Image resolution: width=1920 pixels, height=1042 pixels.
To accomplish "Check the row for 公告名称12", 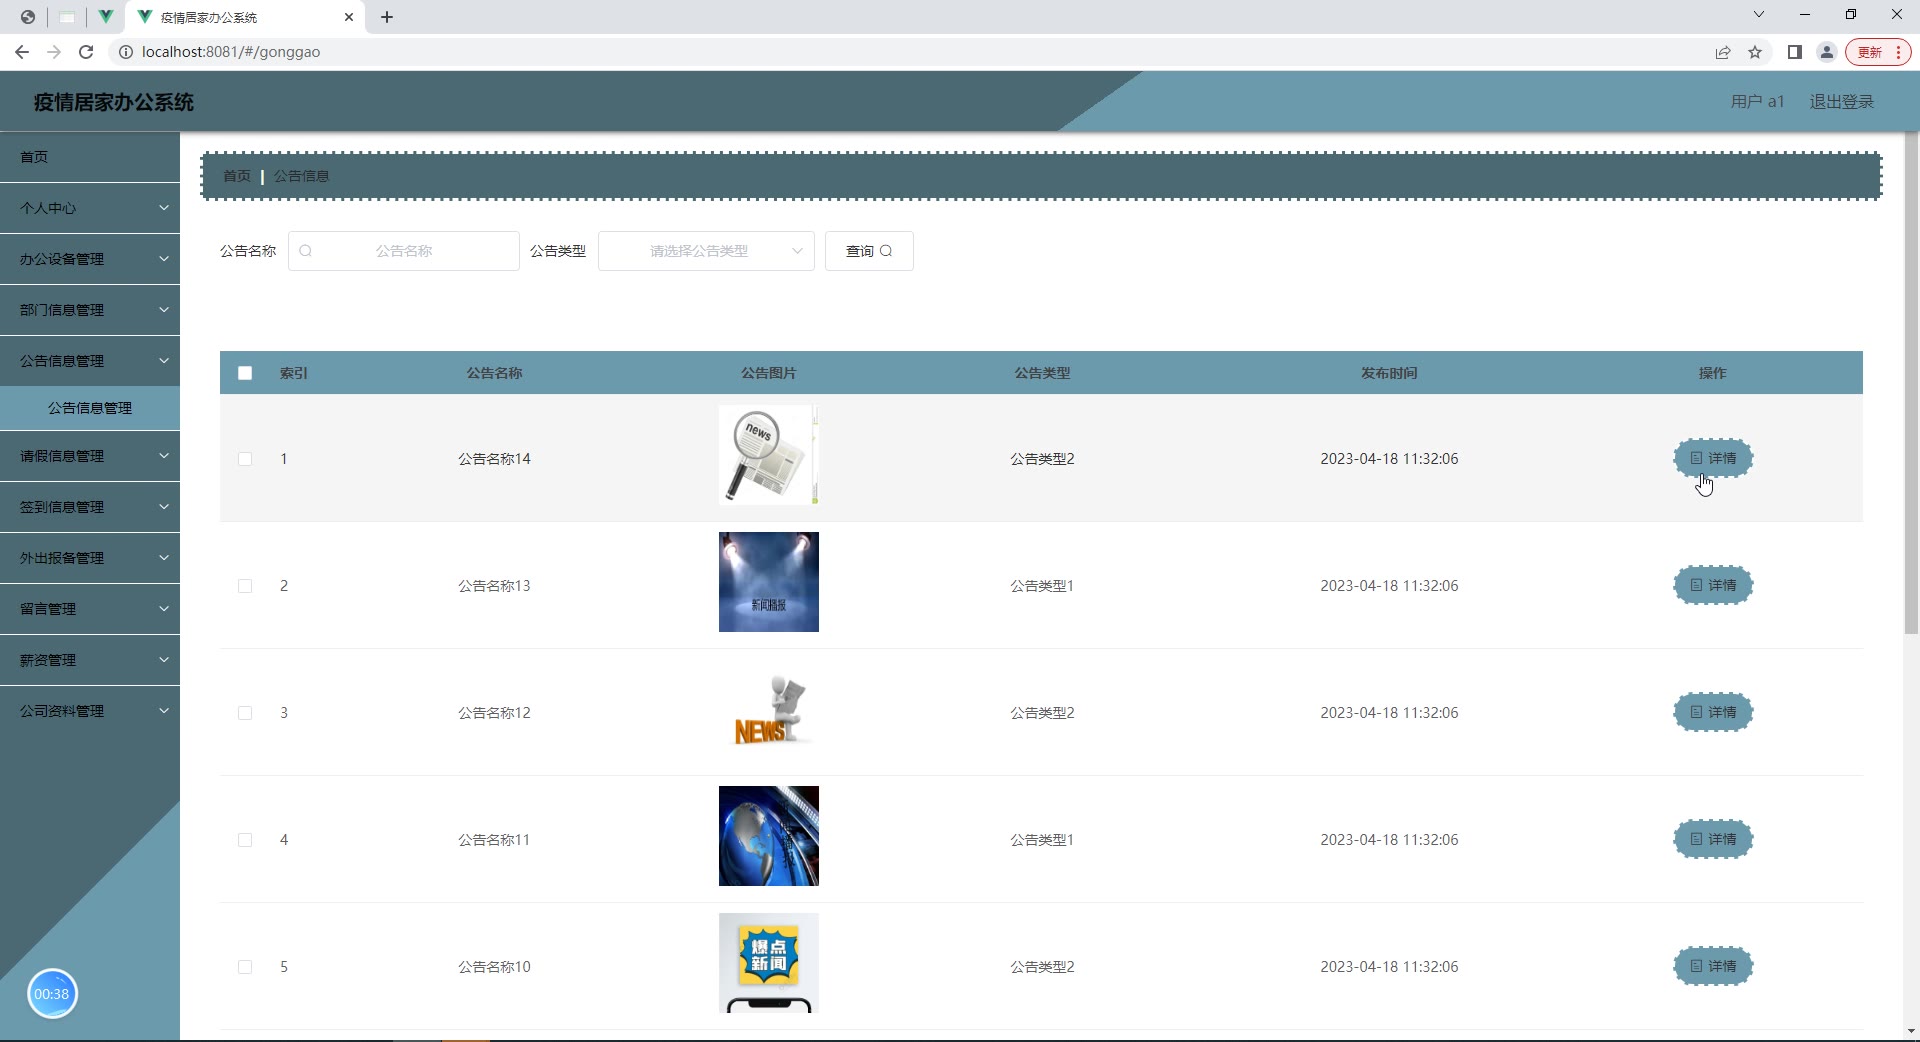I will [245, 713].
